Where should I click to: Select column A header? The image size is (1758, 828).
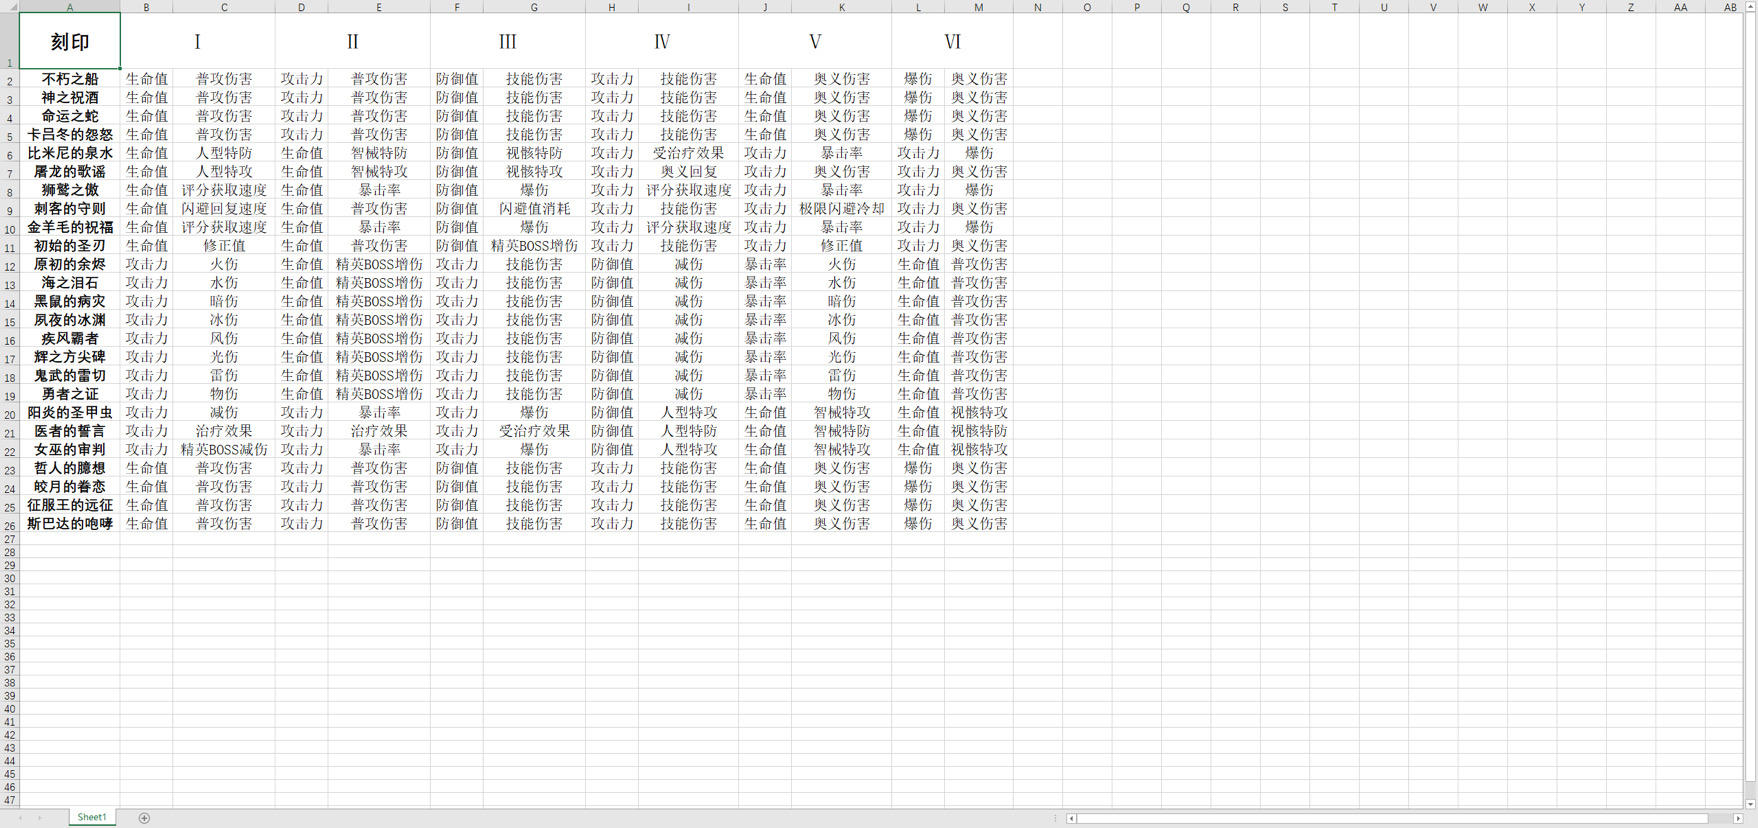click(70, 7)
